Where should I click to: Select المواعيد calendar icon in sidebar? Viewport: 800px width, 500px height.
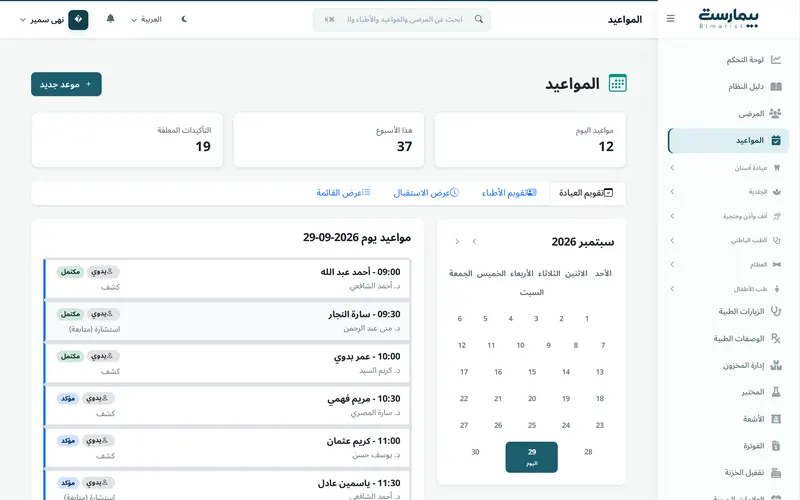(x=776, y=140)
